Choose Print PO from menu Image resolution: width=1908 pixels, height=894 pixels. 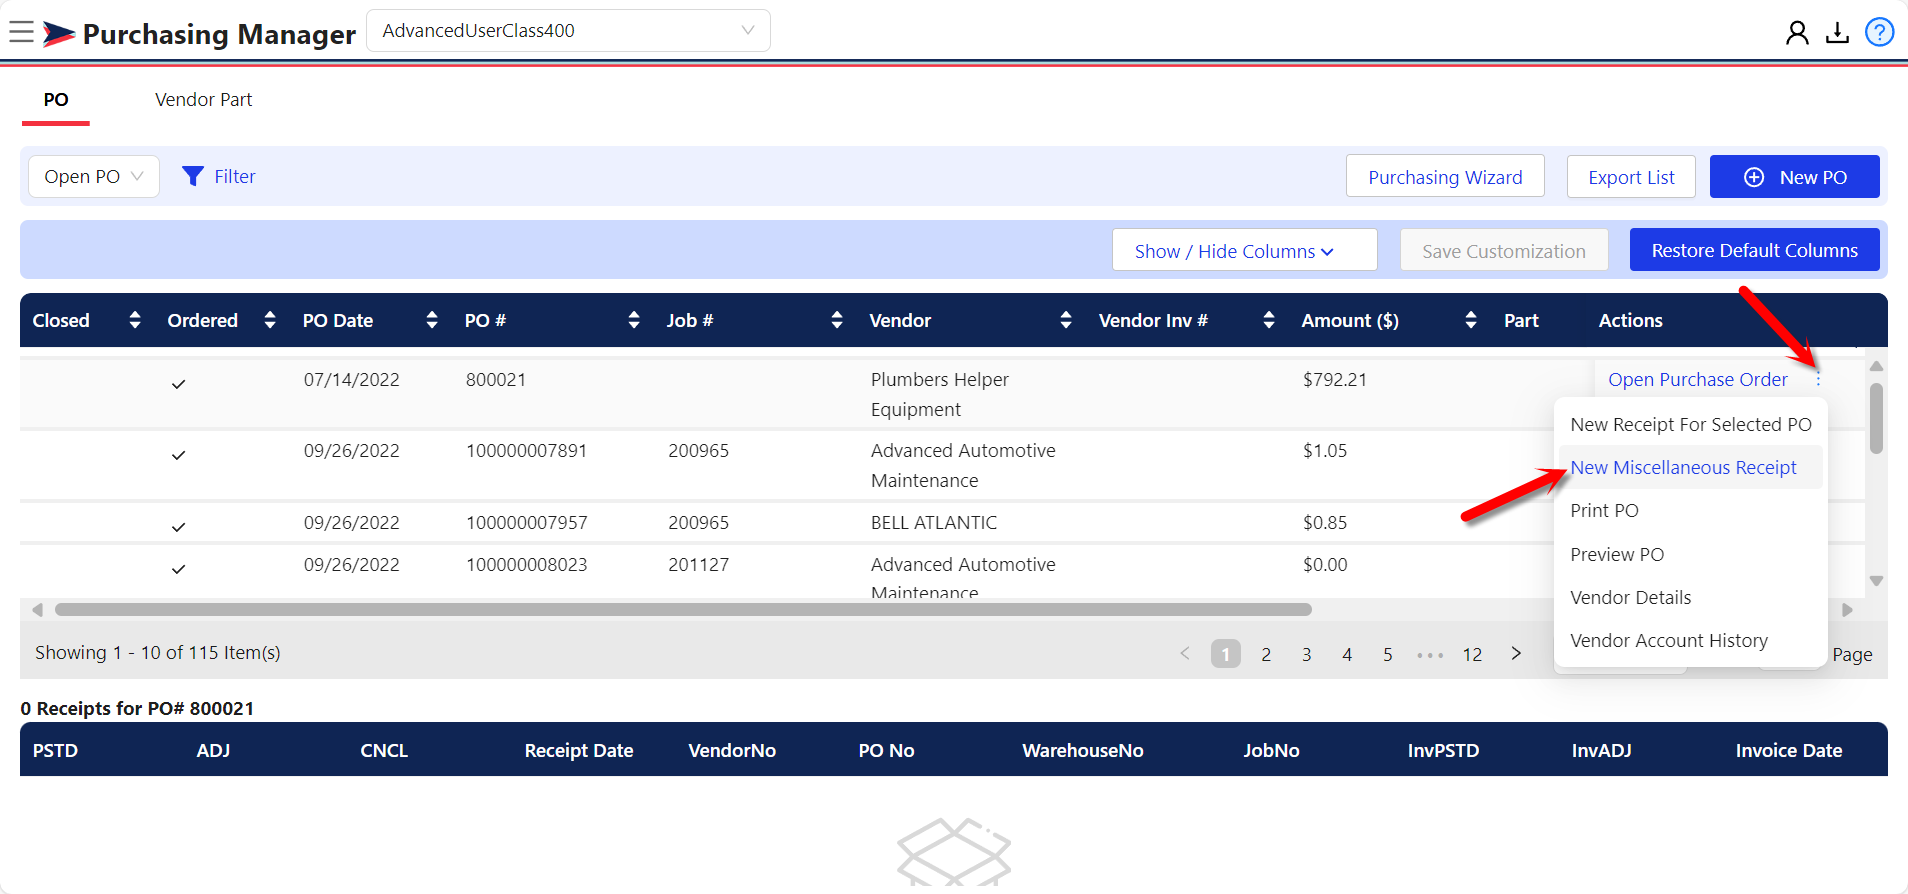point(1690,511)
